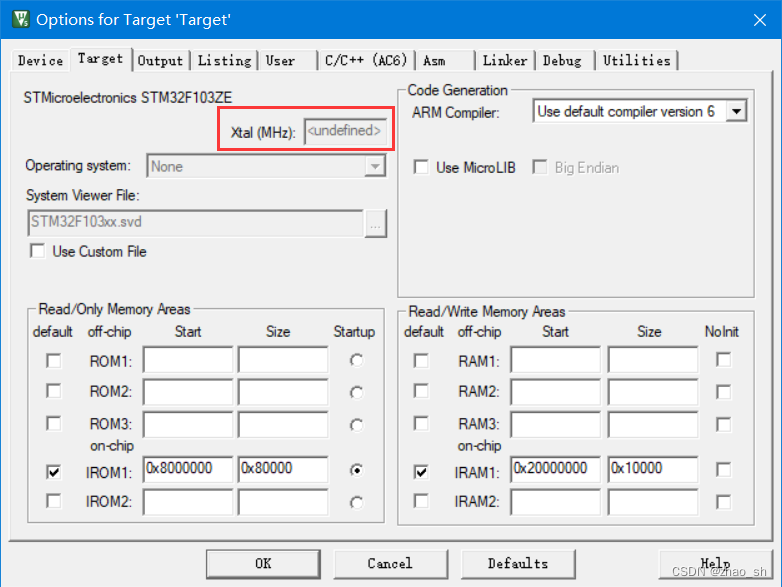Click the ROM1 Size field
The height and width of the screenshot is (587, 782).
283,360
